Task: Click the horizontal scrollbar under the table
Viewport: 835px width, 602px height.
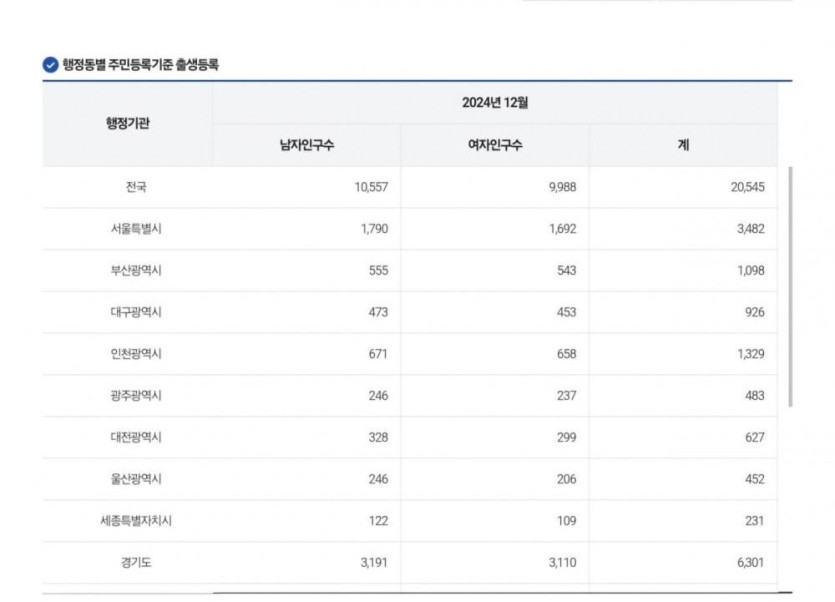Action: pos(495,592)
